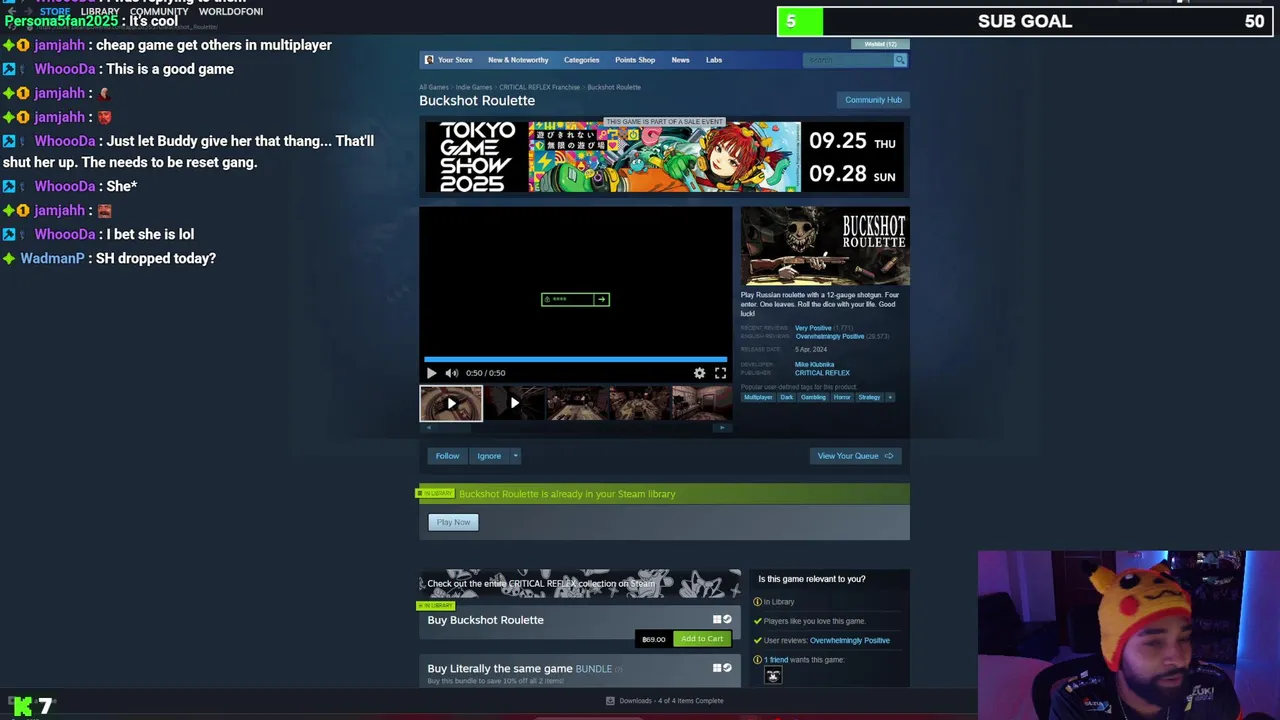Click the 1 friend link
1280x720 pixels.
click(777, 660)
